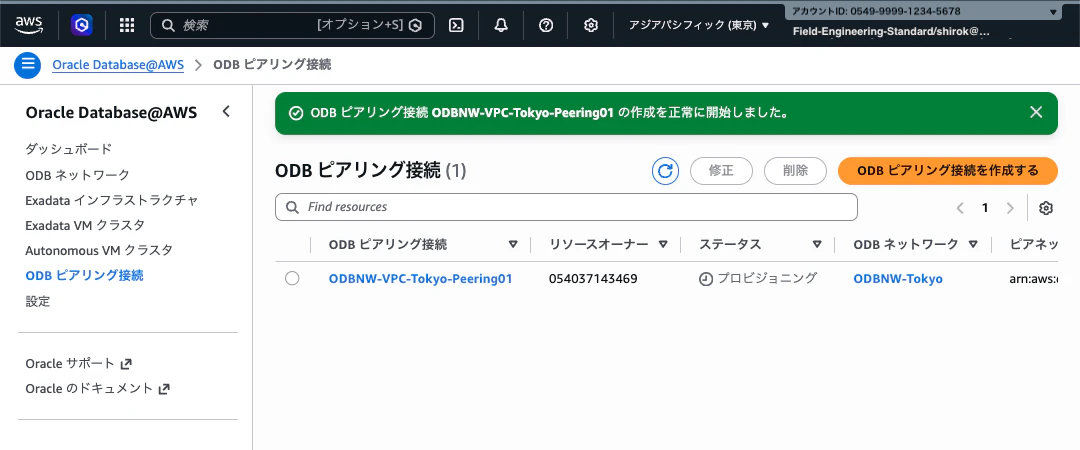The width and height of the screenshot is (1080, 450).
Task: Sort by ODB ネットワーク column arrow
Action: tap(973, 245)
